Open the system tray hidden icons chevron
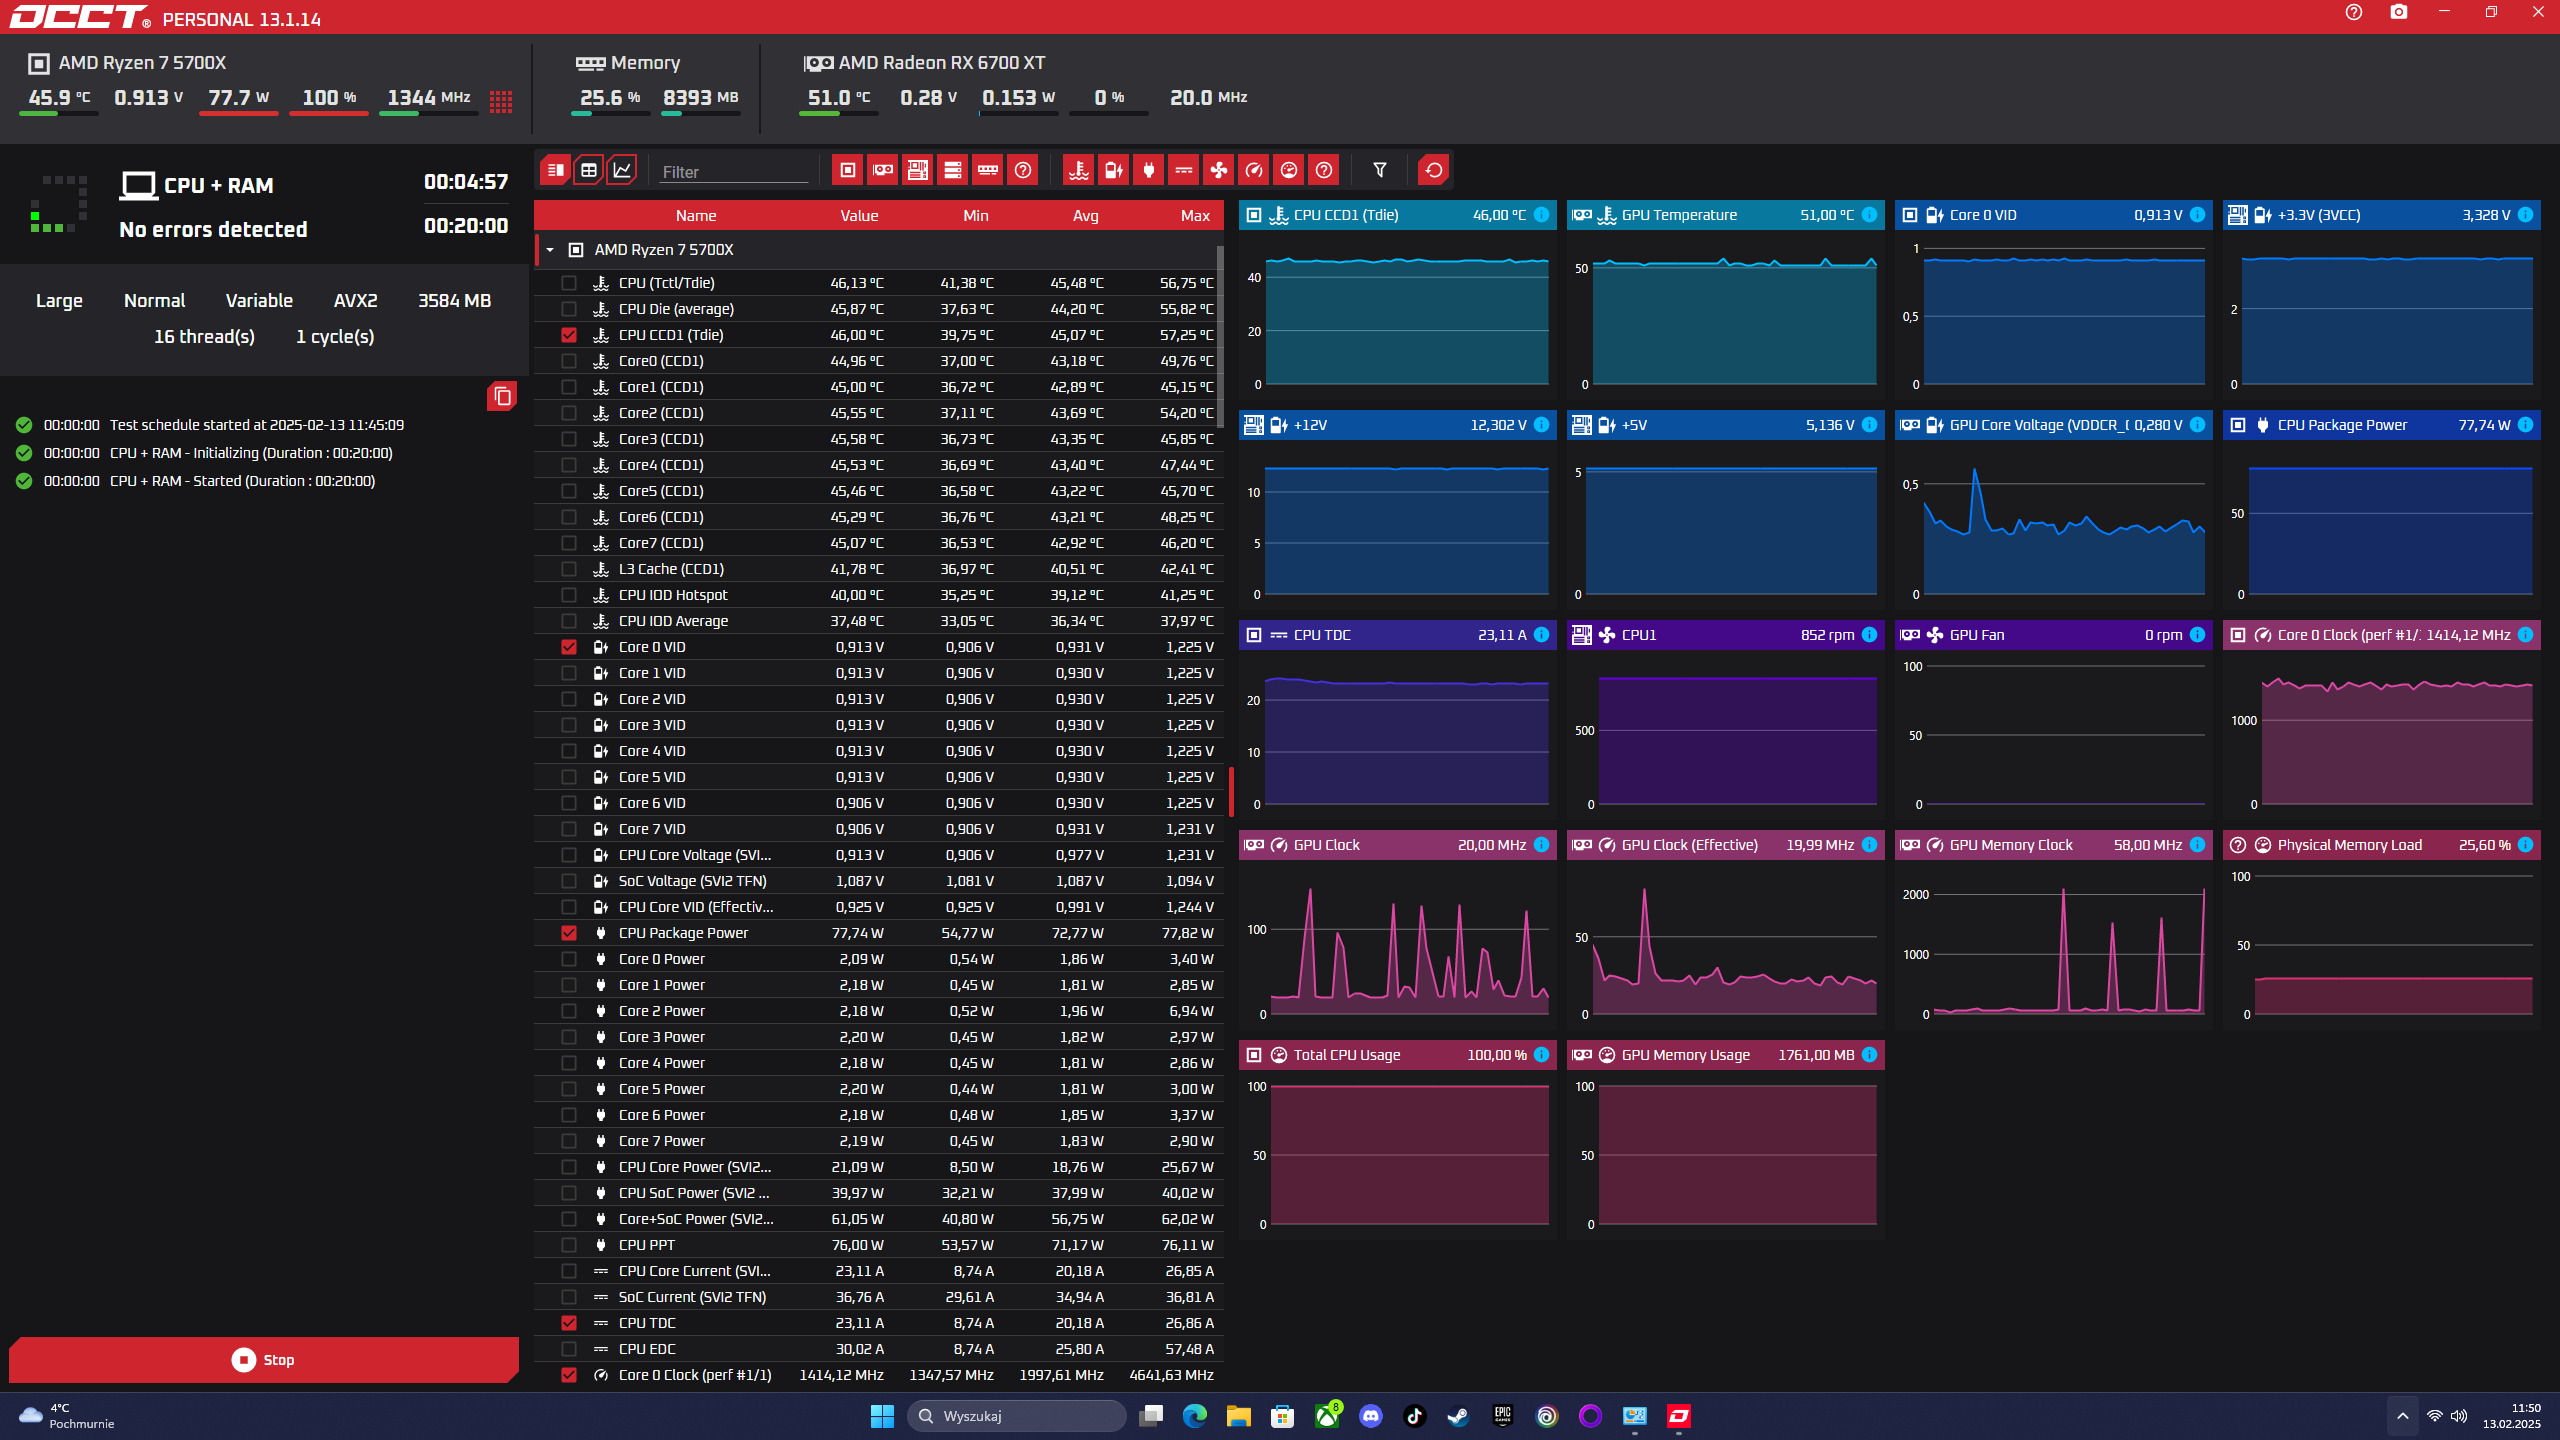2560x1440 pixels. pos(2402,1416)
